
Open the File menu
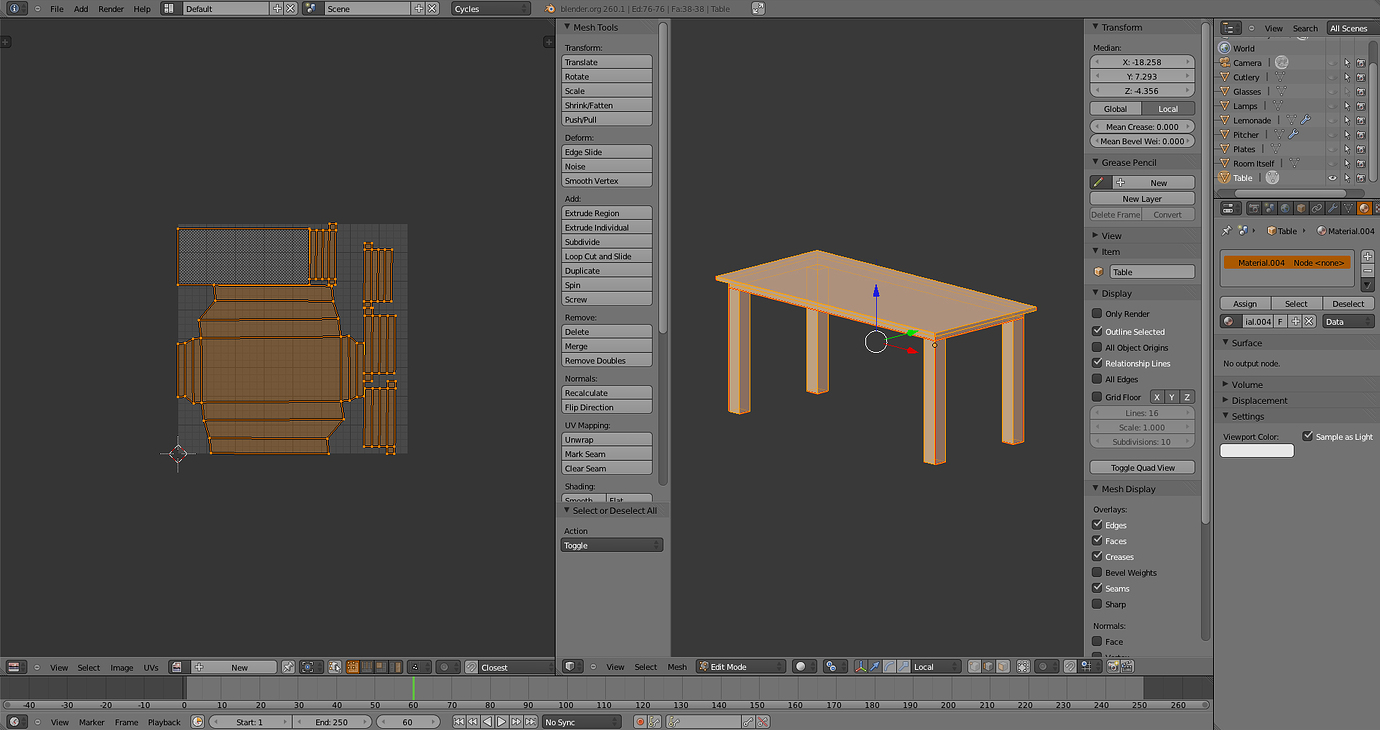(57, 8)
